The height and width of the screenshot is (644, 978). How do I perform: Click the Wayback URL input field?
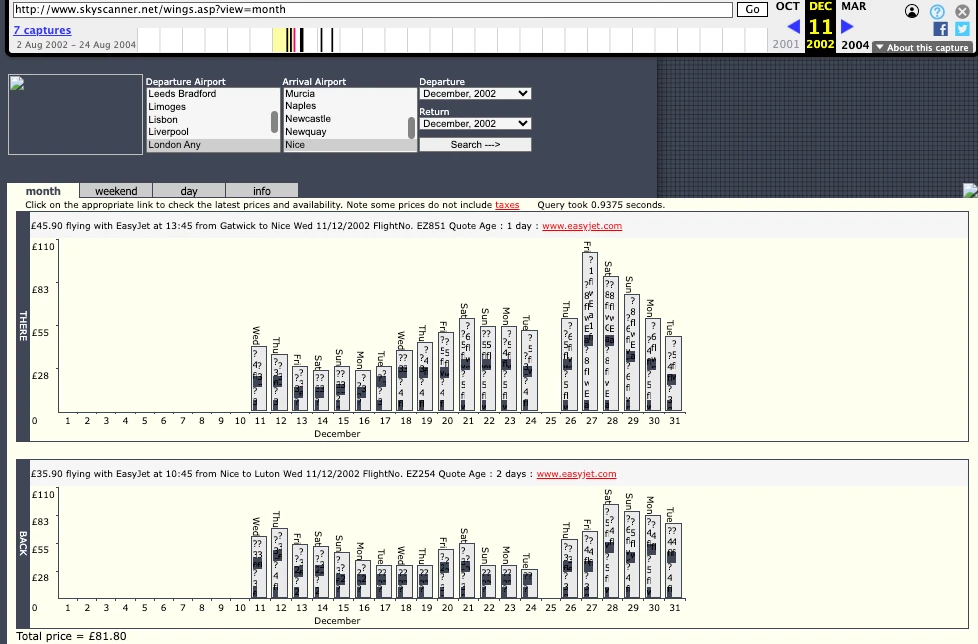372,9
